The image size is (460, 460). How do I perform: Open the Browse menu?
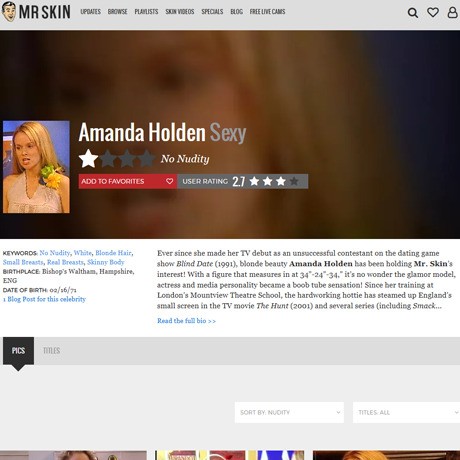(x=117, y=12)
